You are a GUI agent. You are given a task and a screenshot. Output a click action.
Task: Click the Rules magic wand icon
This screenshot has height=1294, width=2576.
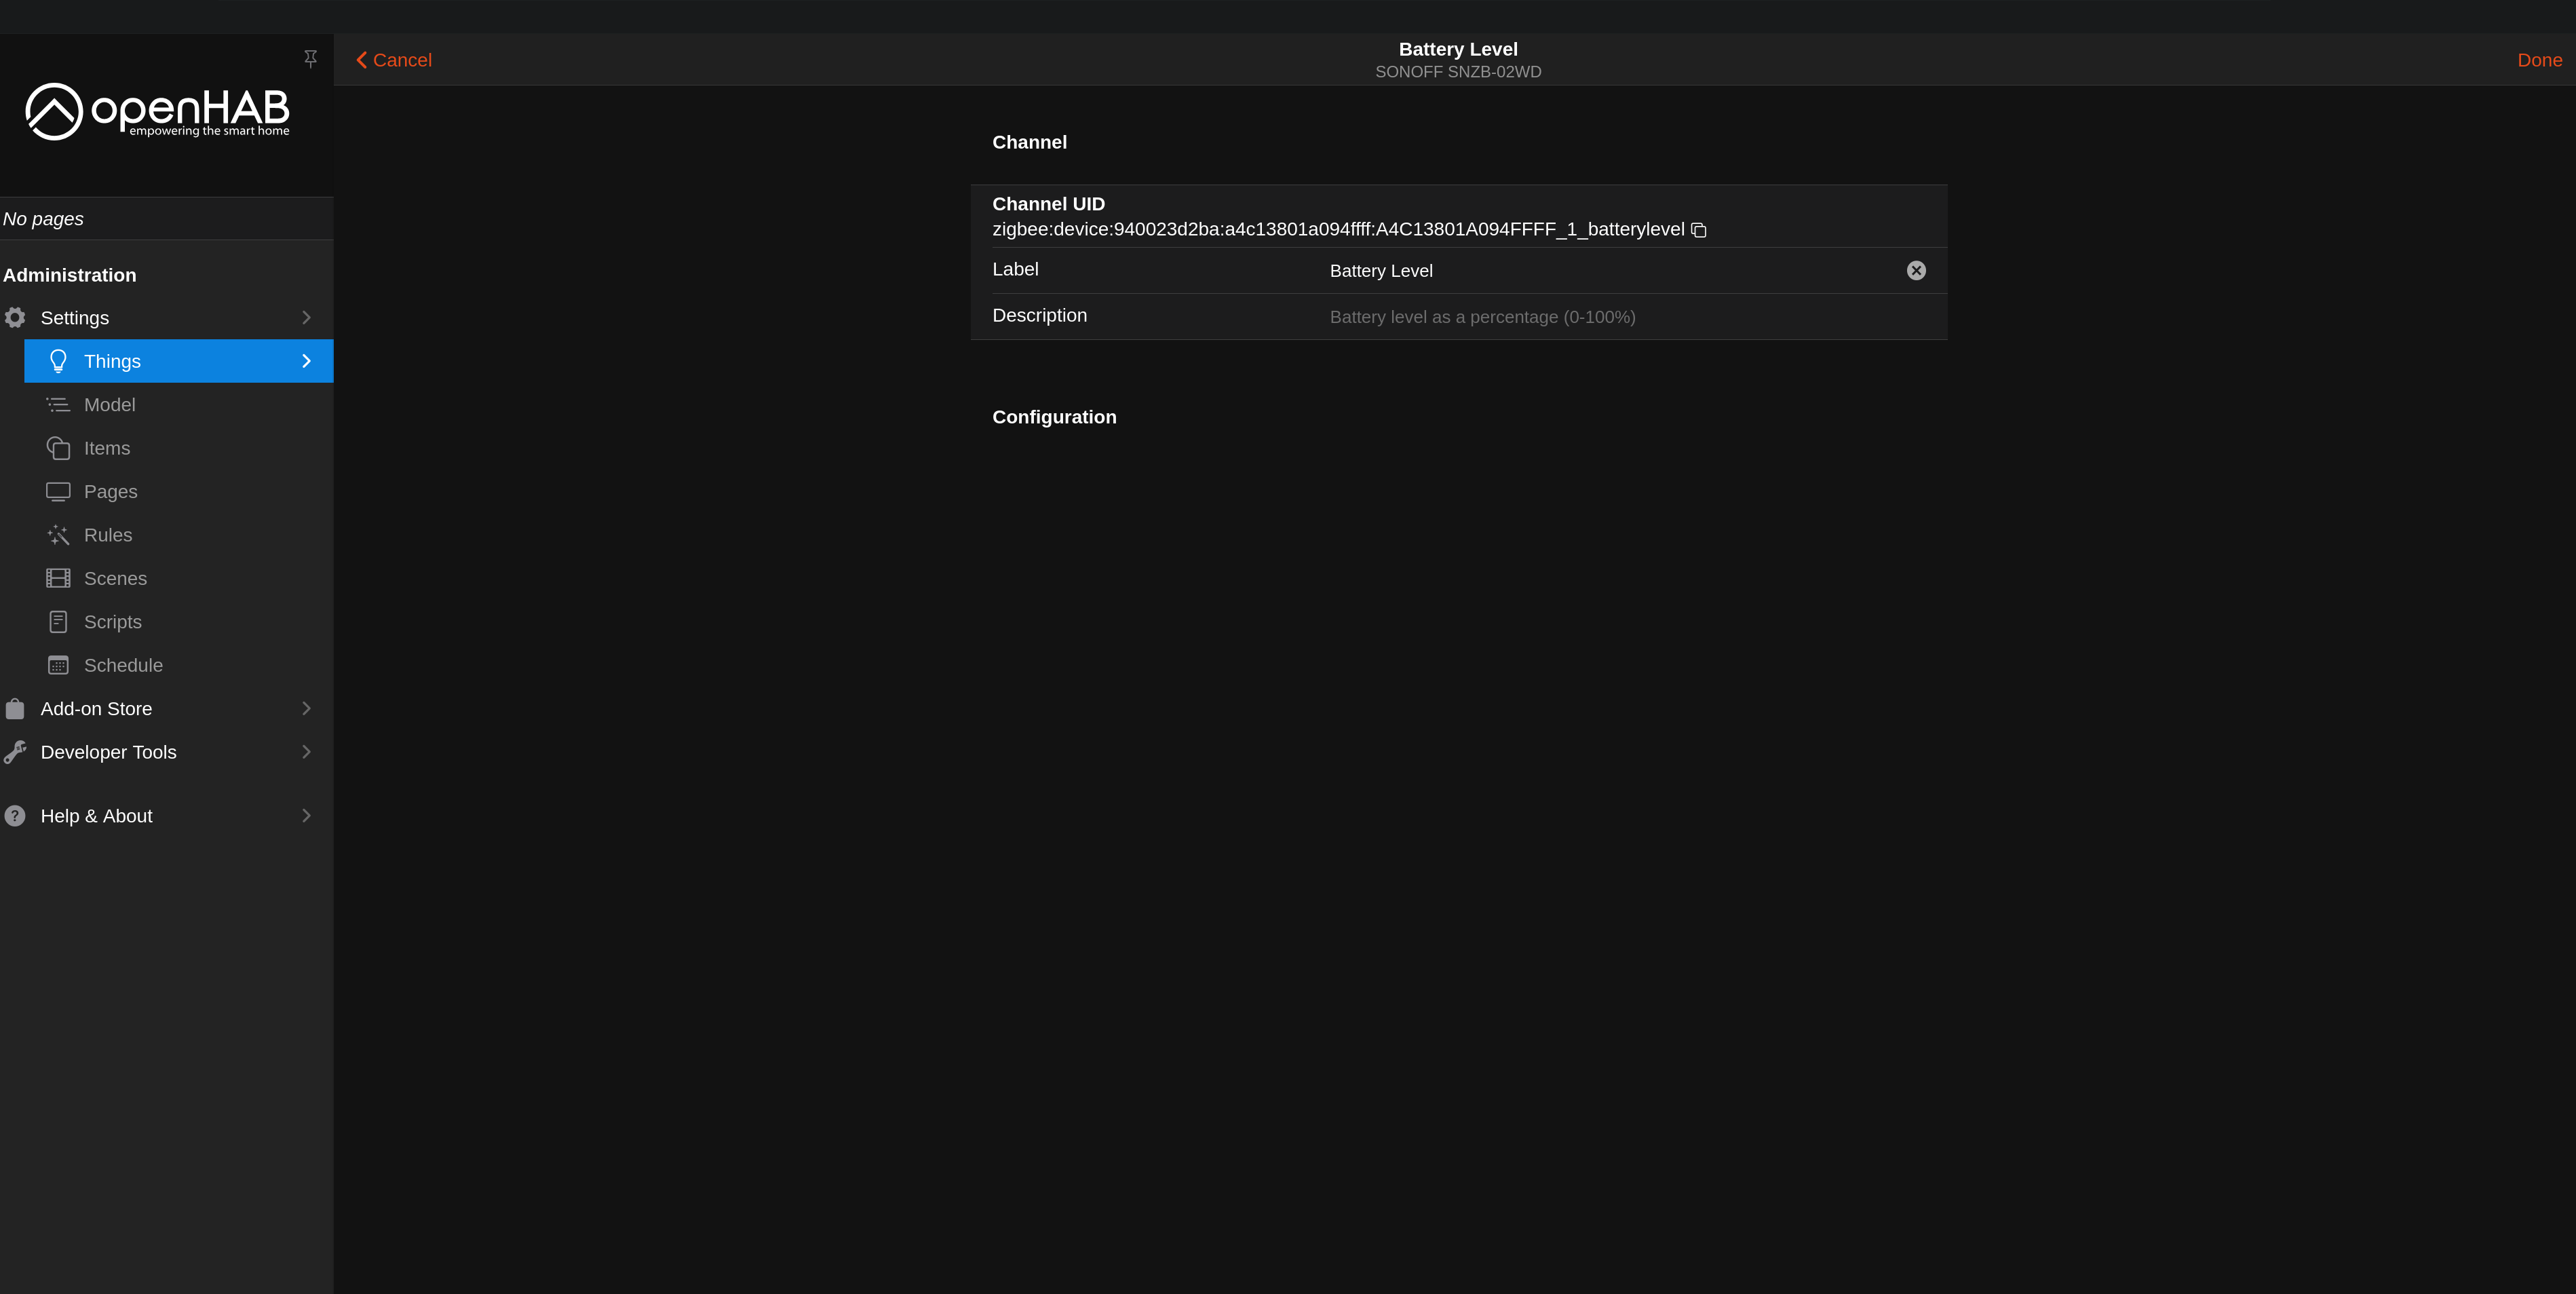[58, 535]
